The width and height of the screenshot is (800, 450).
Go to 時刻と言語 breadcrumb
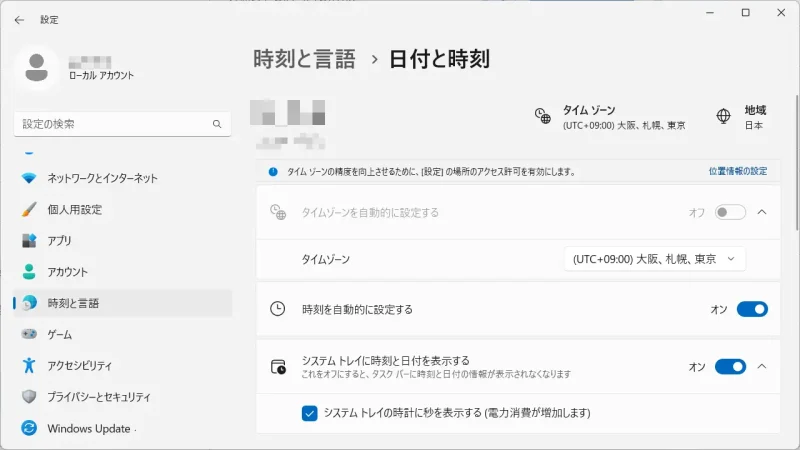pyautogui.click(x=304, y=59)
